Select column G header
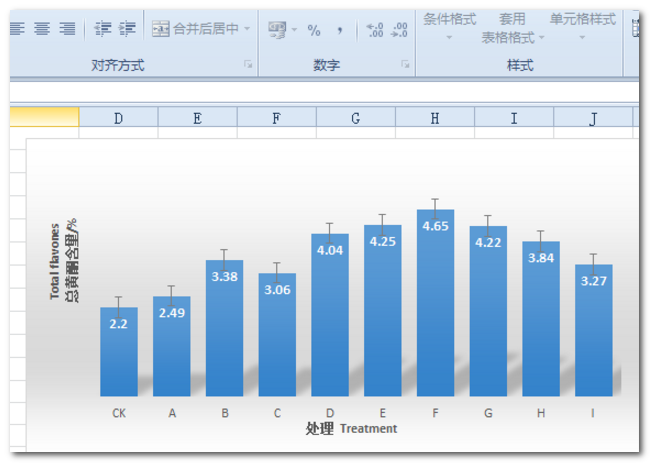Image resolution: width=650 pixels, height=463 pixels. (x=356, y=118)
